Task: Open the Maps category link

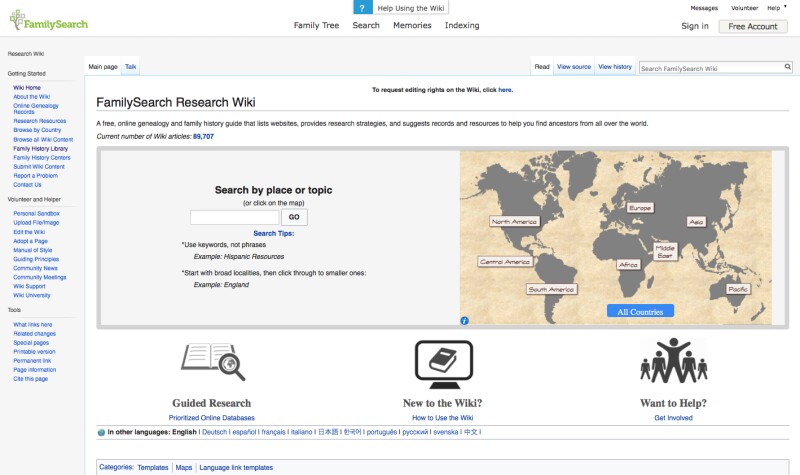Action: [x=184, y=467]
